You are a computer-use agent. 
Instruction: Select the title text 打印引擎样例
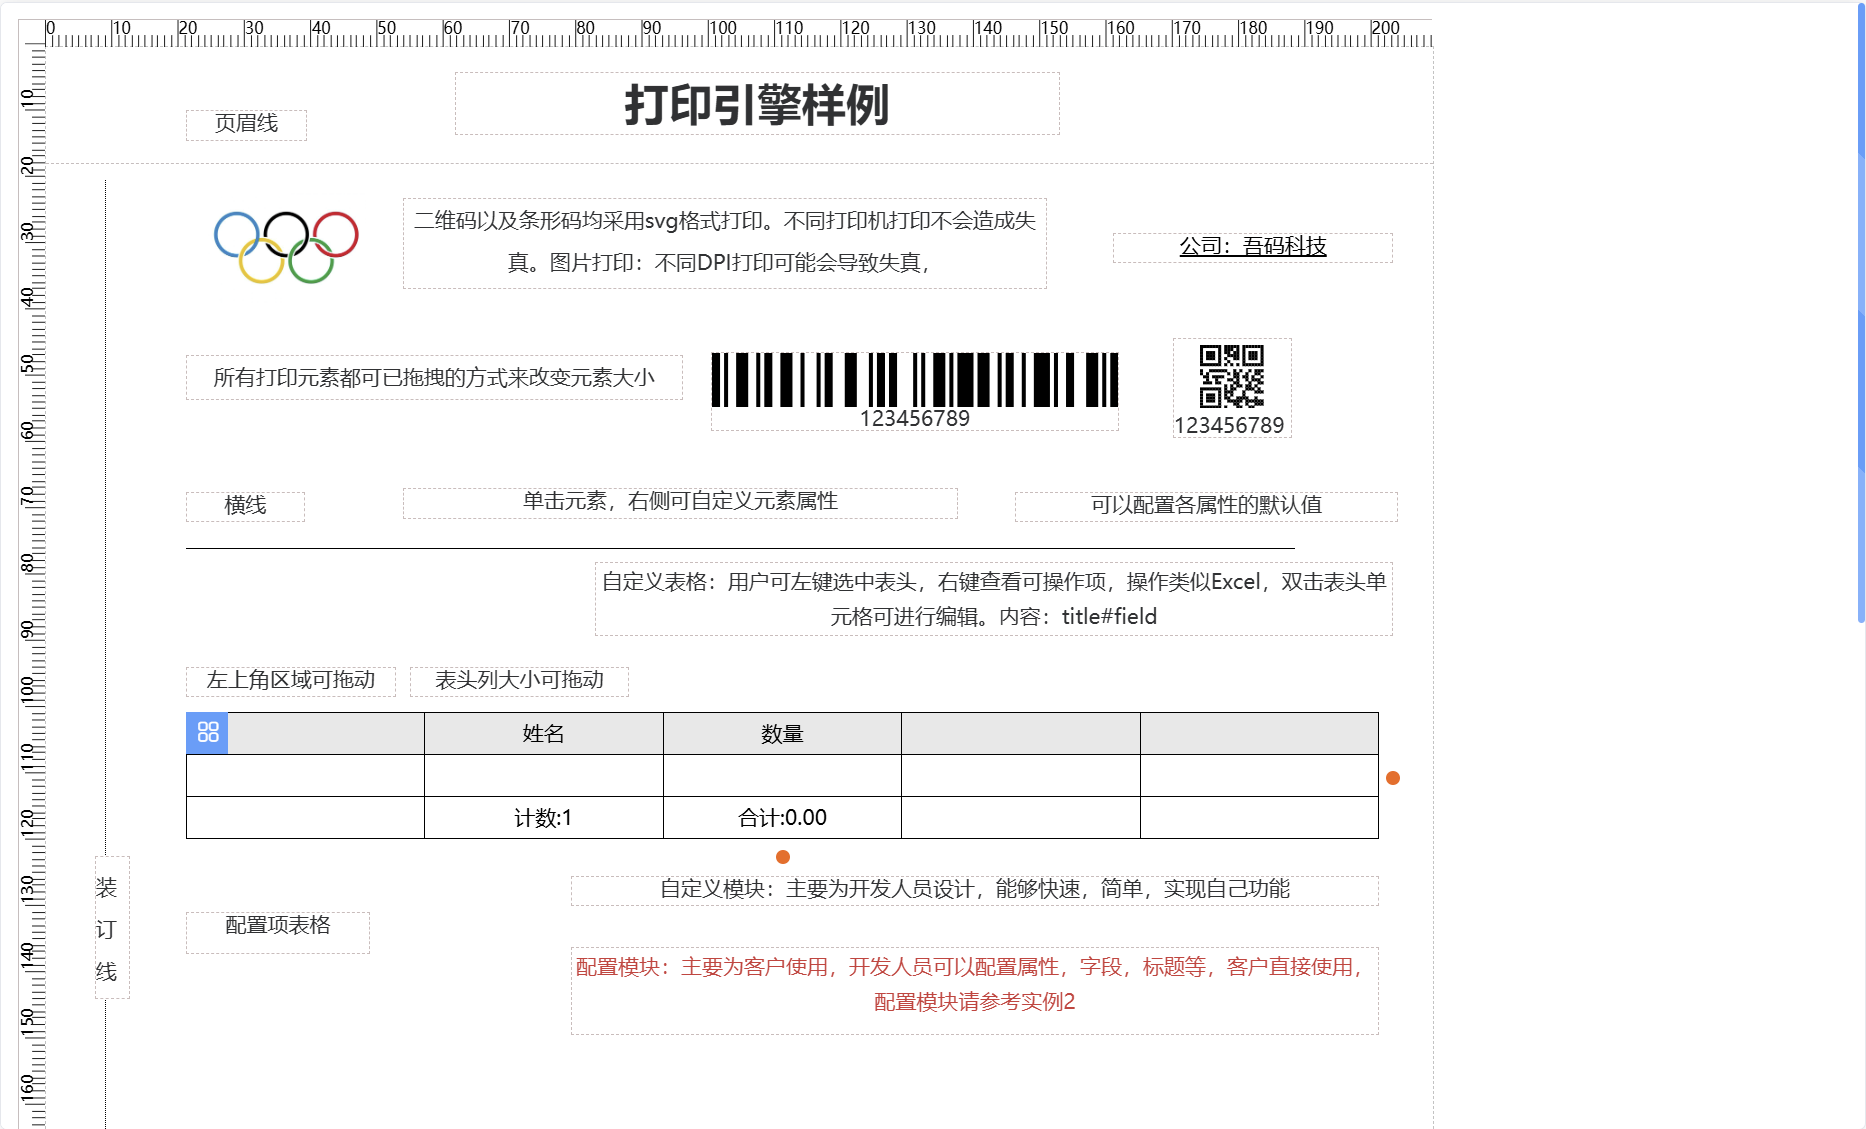pyautogui.click(x=757, y=104)
